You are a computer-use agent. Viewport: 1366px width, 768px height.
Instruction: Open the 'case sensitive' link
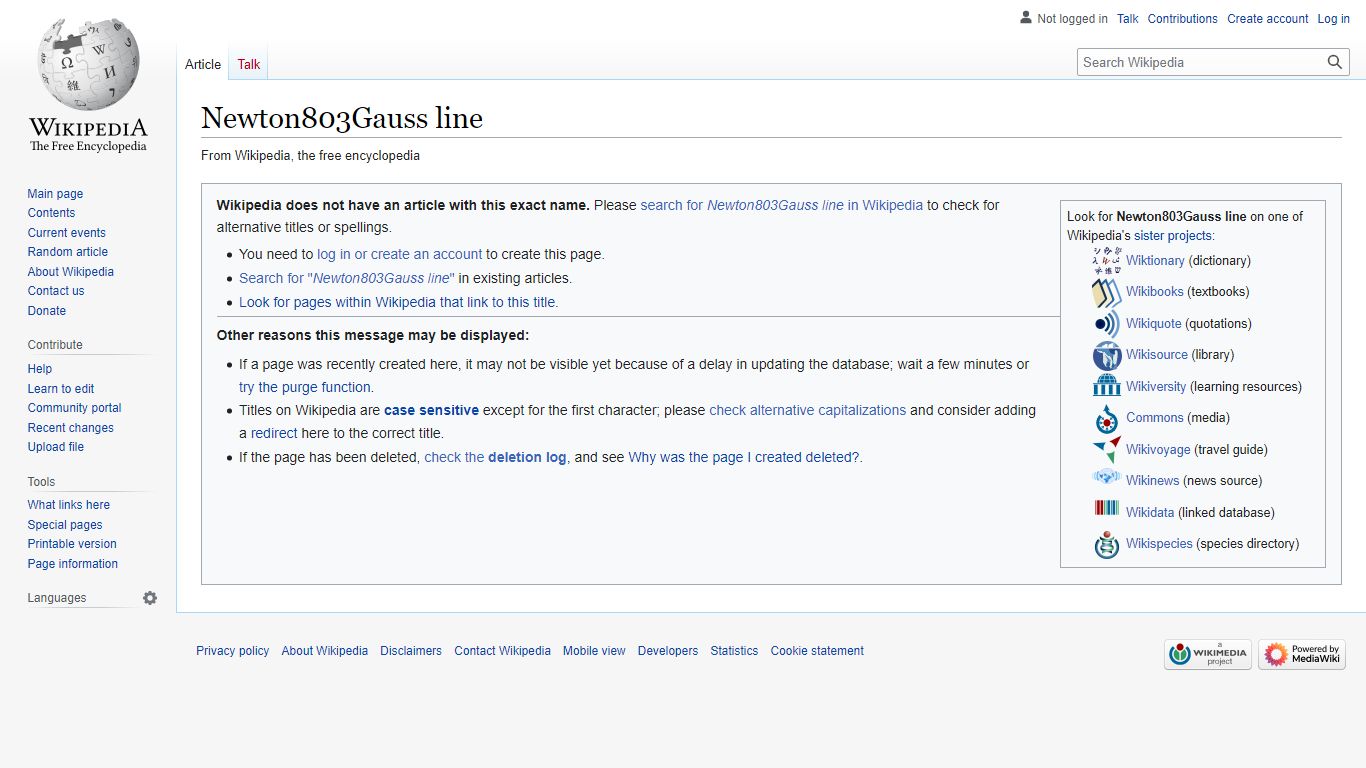click(431, 410)
